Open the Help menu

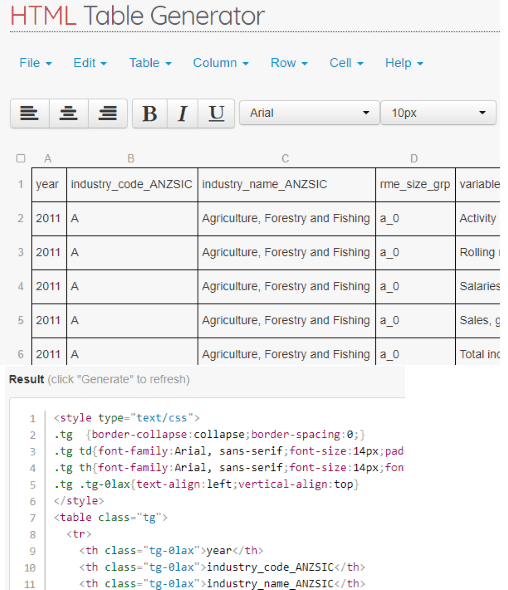pos(404,63)
